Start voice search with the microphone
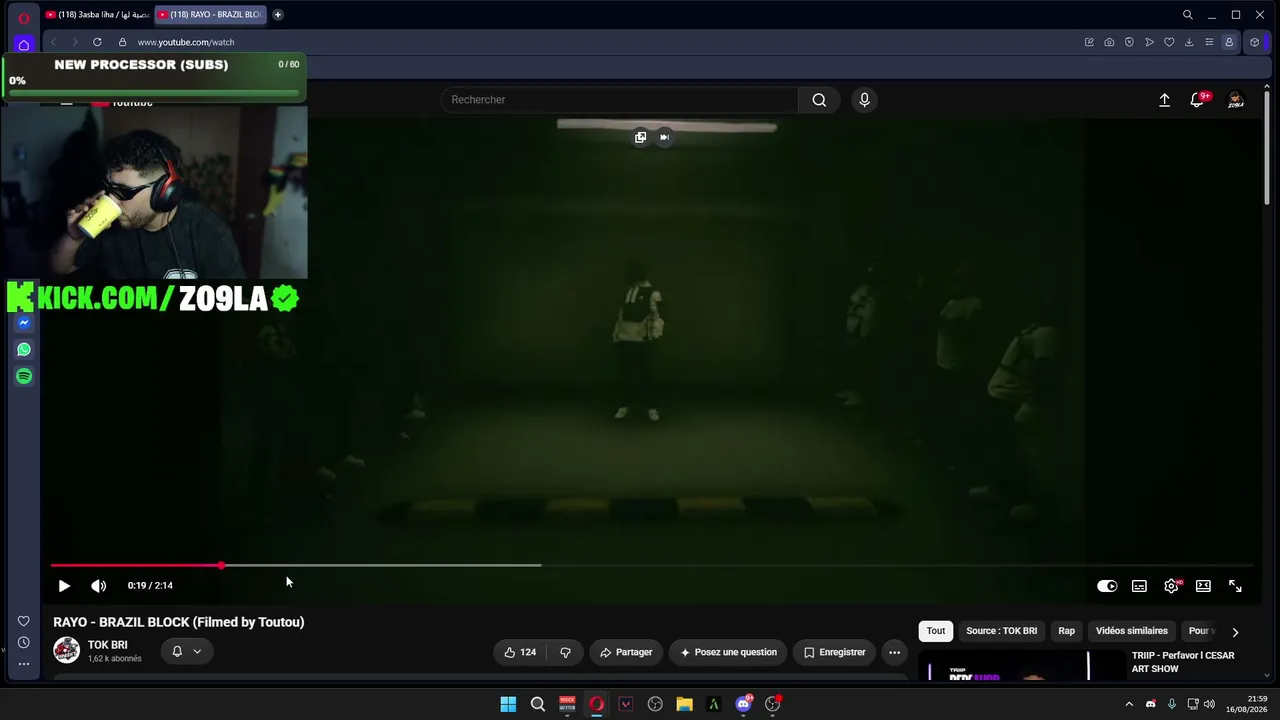1280x720 pixels. tap(865, 100)
